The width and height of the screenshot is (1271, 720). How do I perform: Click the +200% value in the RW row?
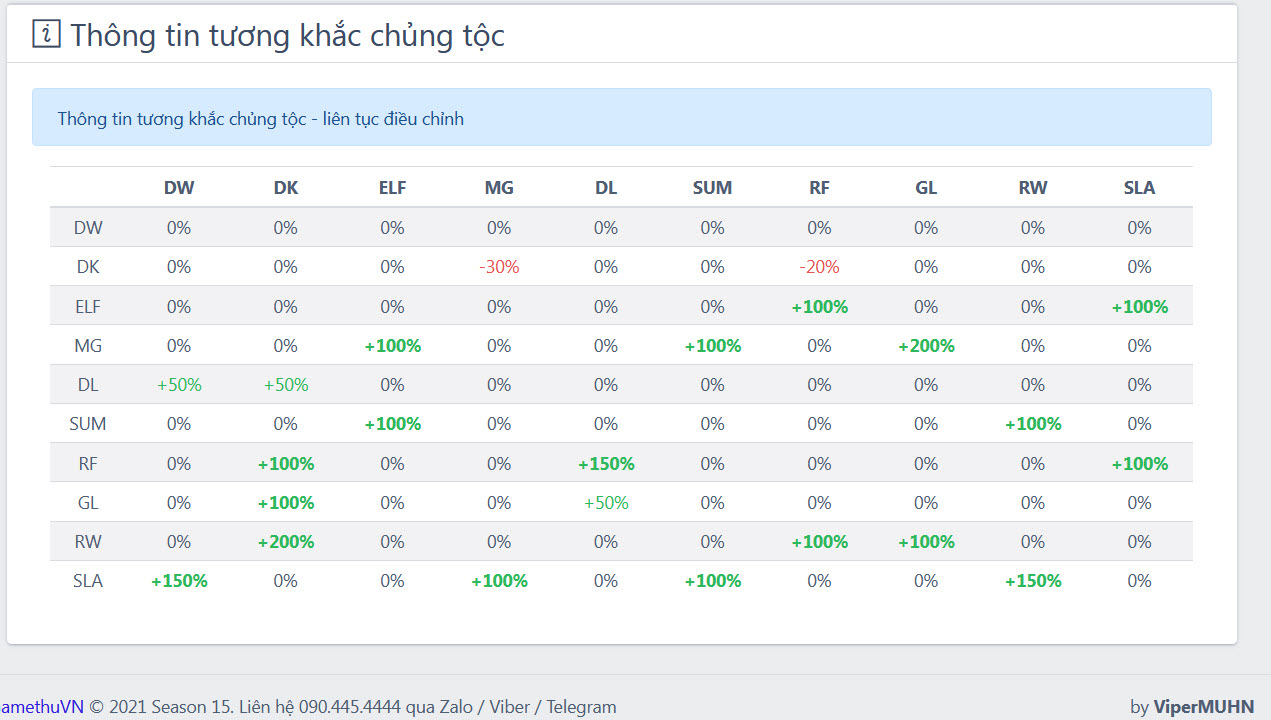tap(286, 542)
